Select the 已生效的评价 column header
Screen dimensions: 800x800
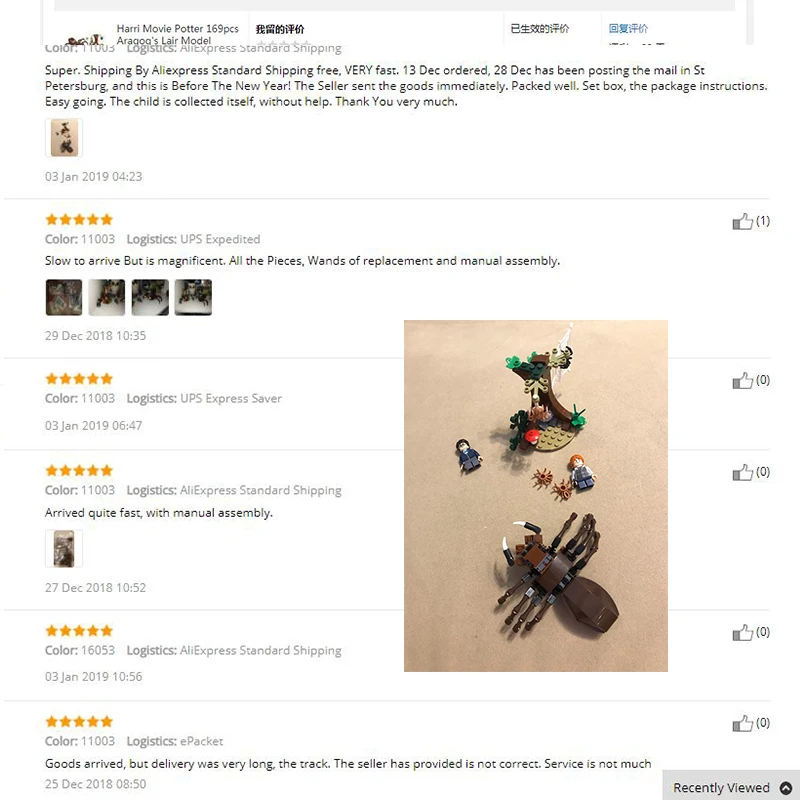tap(539, 29)
